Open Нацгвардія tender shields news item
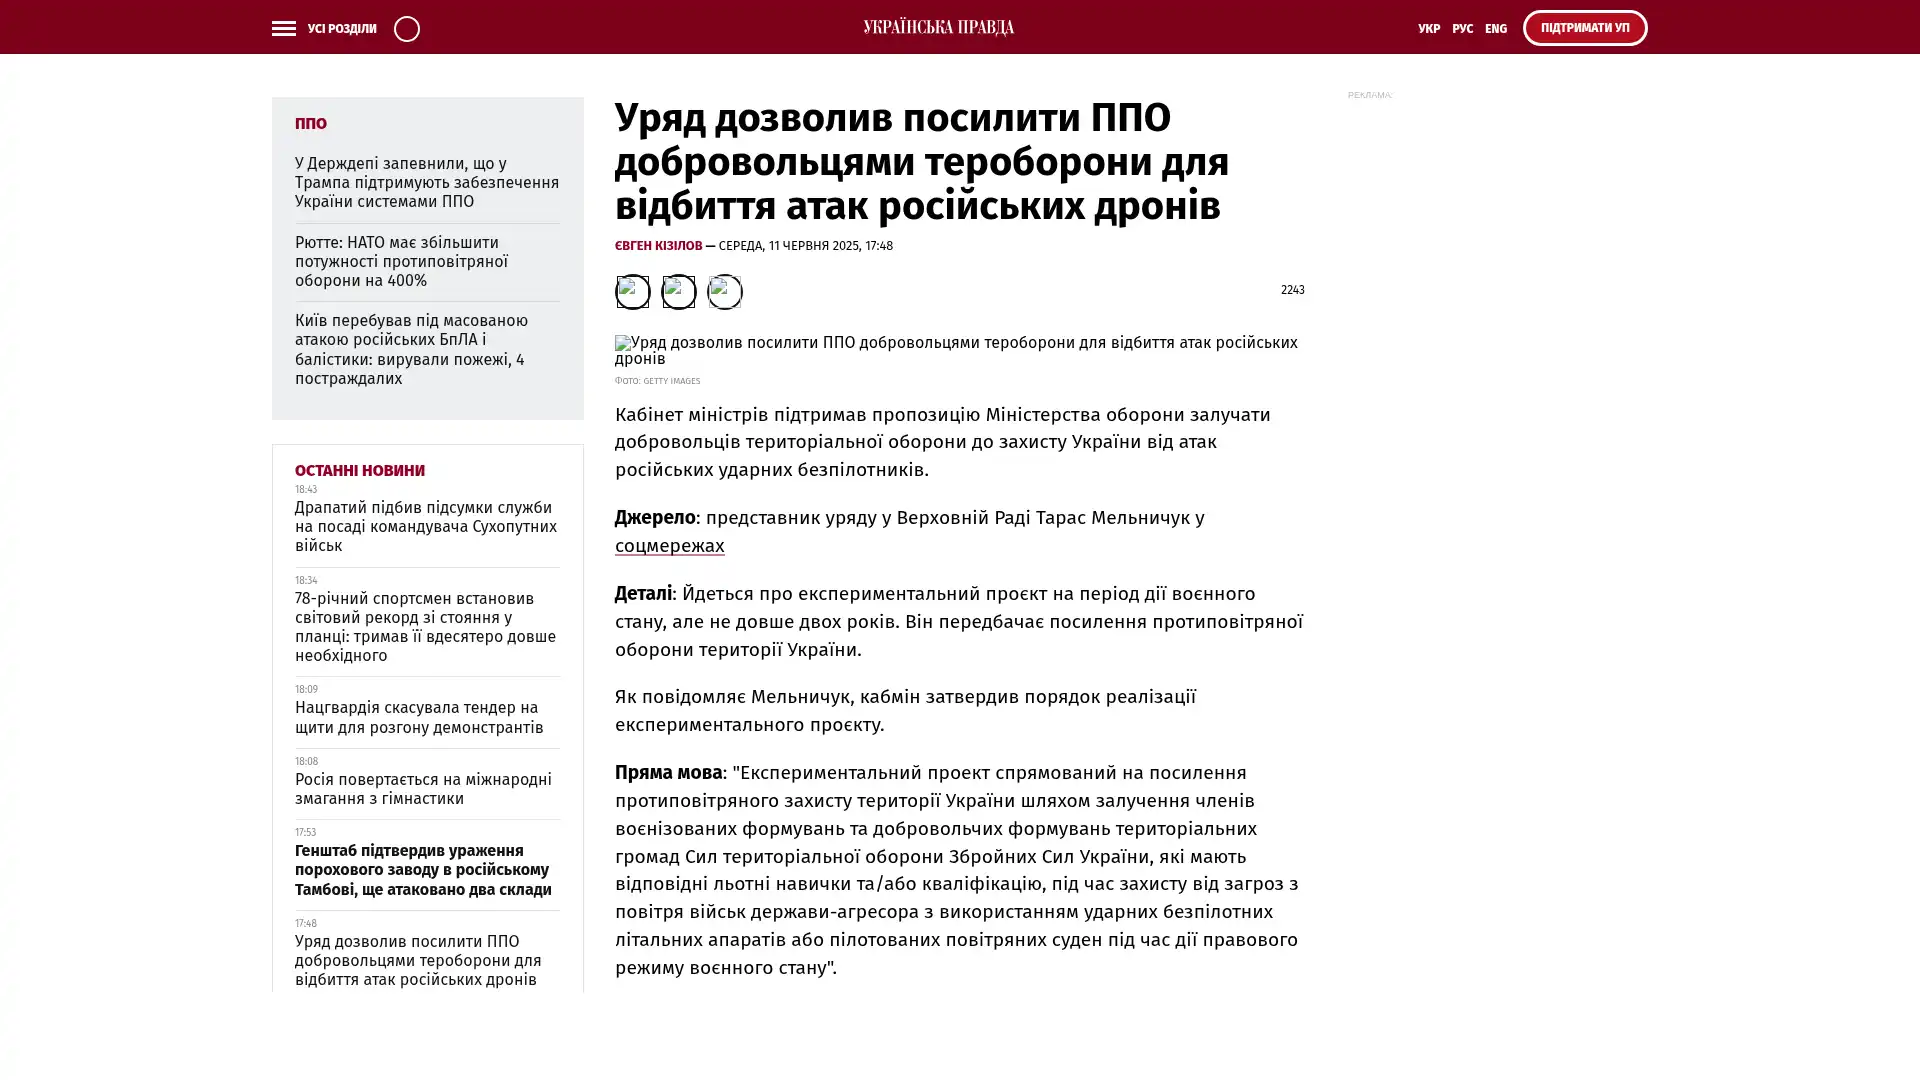 point(418,717)
